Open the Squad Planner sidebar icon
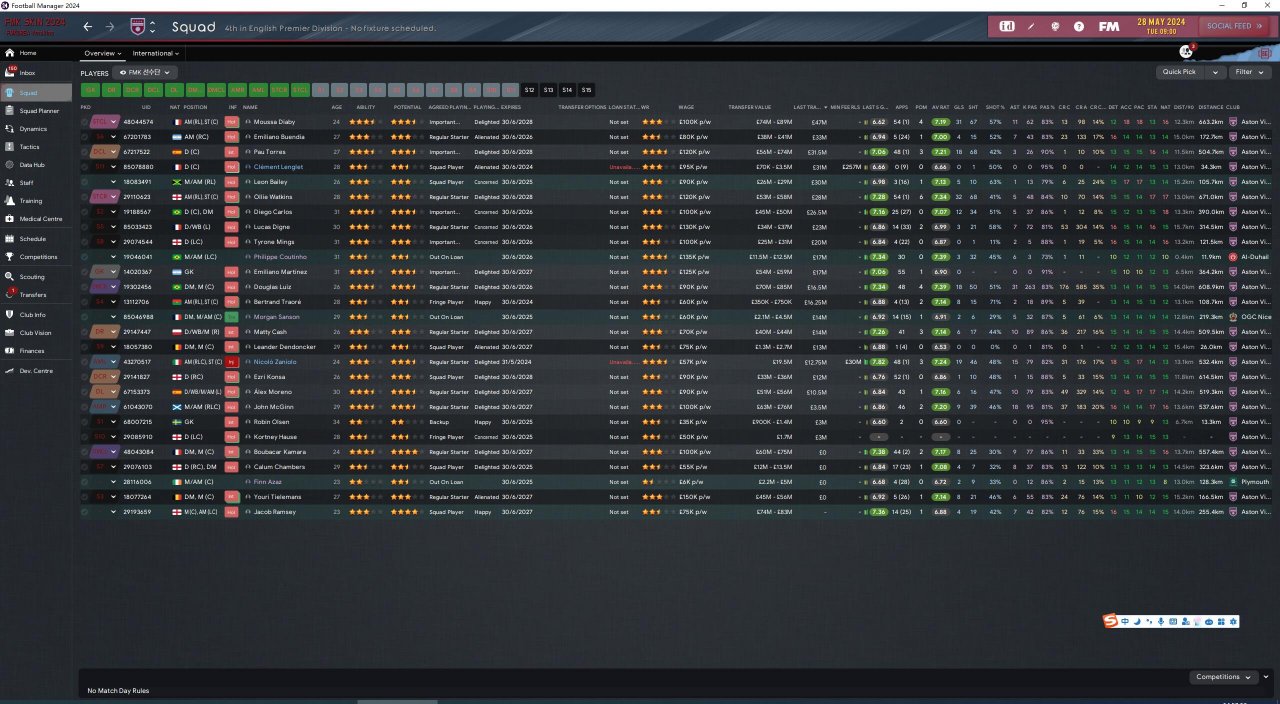 [x=10, y=111]
